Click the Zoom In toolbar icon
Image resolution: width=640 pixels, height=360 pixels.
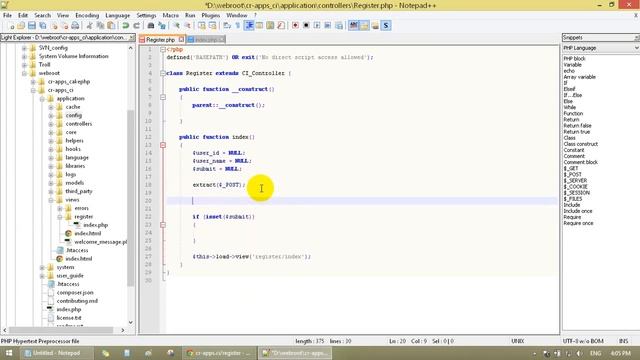pos(176,26)
